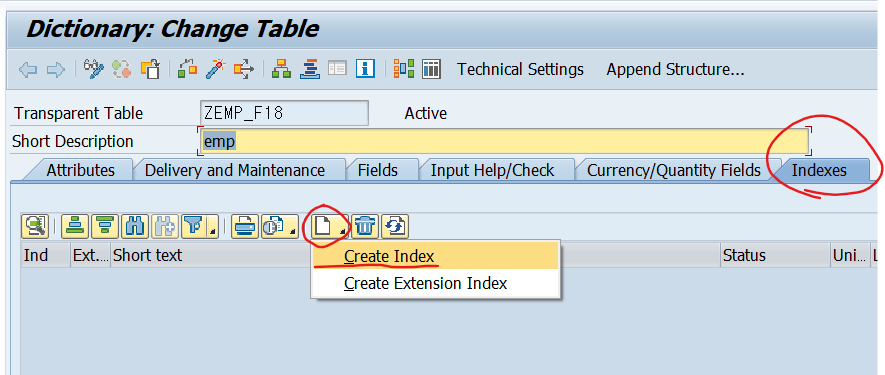Click the Refresh icon in the index toolbar
The width and height of the screenshot is (885, 375).
click(395, 226)
